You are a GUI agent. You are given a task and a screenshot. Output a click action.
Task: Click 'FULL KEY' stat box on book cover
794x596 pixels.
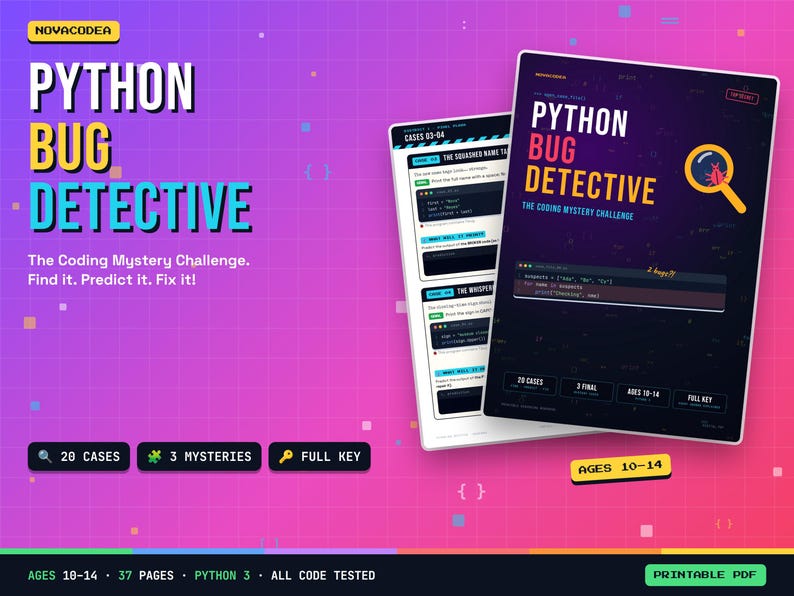pyautogui.click(x=700, y=401)
